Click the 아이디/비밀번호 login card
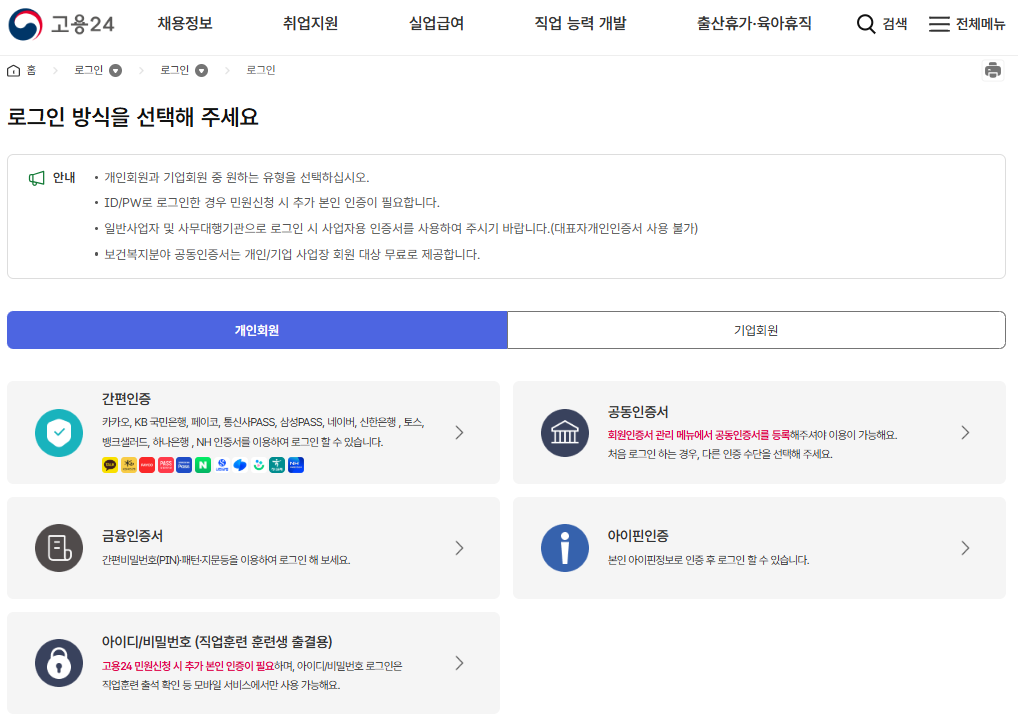 (x=251, y=662)
